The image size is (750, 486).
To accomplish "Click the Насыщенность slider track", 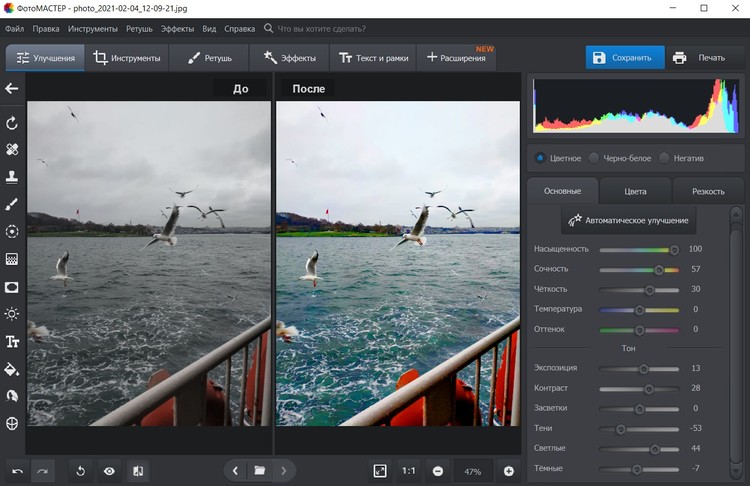I will coord(637,249).
